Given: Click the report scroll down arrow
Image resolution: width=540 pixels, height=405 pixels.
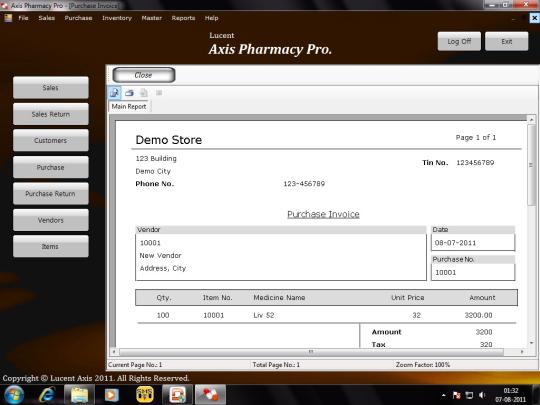Looking at the screenshot, I should [x=531, y=343].
